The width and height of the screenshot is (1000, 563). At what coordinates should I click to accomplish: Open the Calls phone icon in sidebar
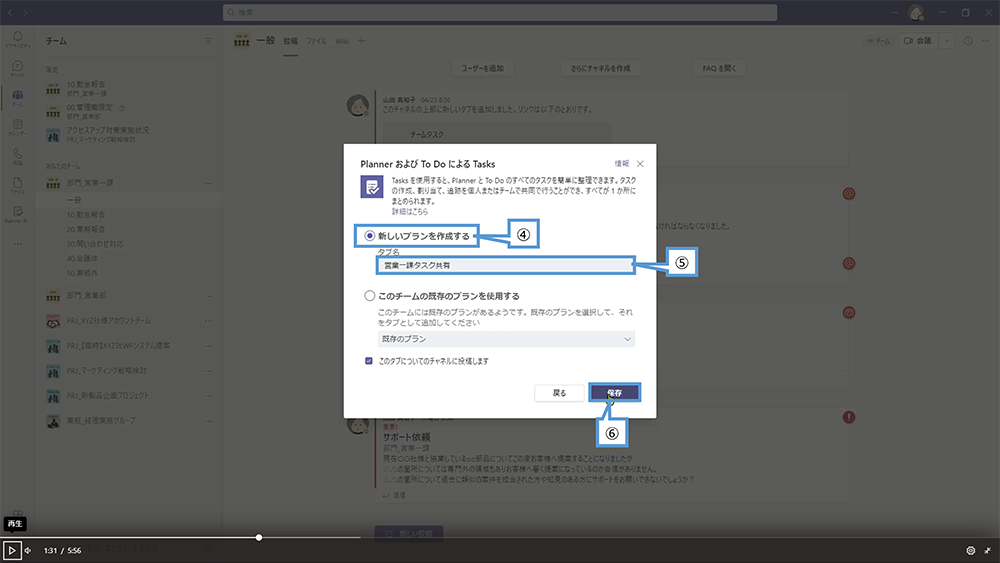[x=17, y=156]
